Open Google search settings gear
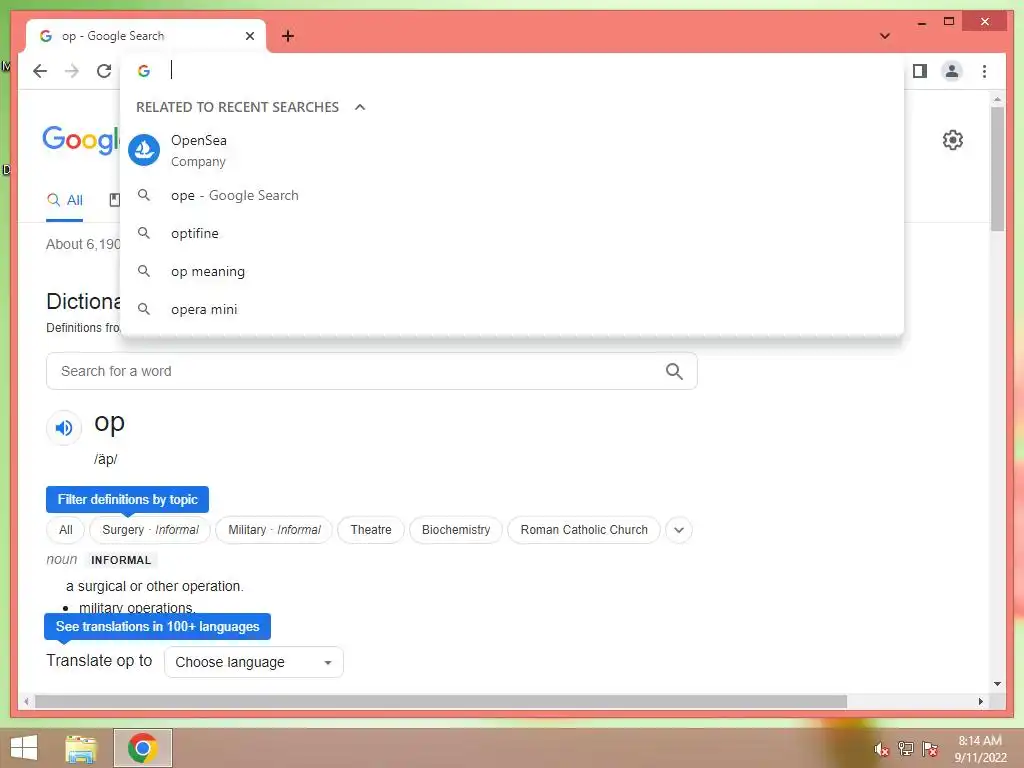 (x=953, y=140)
